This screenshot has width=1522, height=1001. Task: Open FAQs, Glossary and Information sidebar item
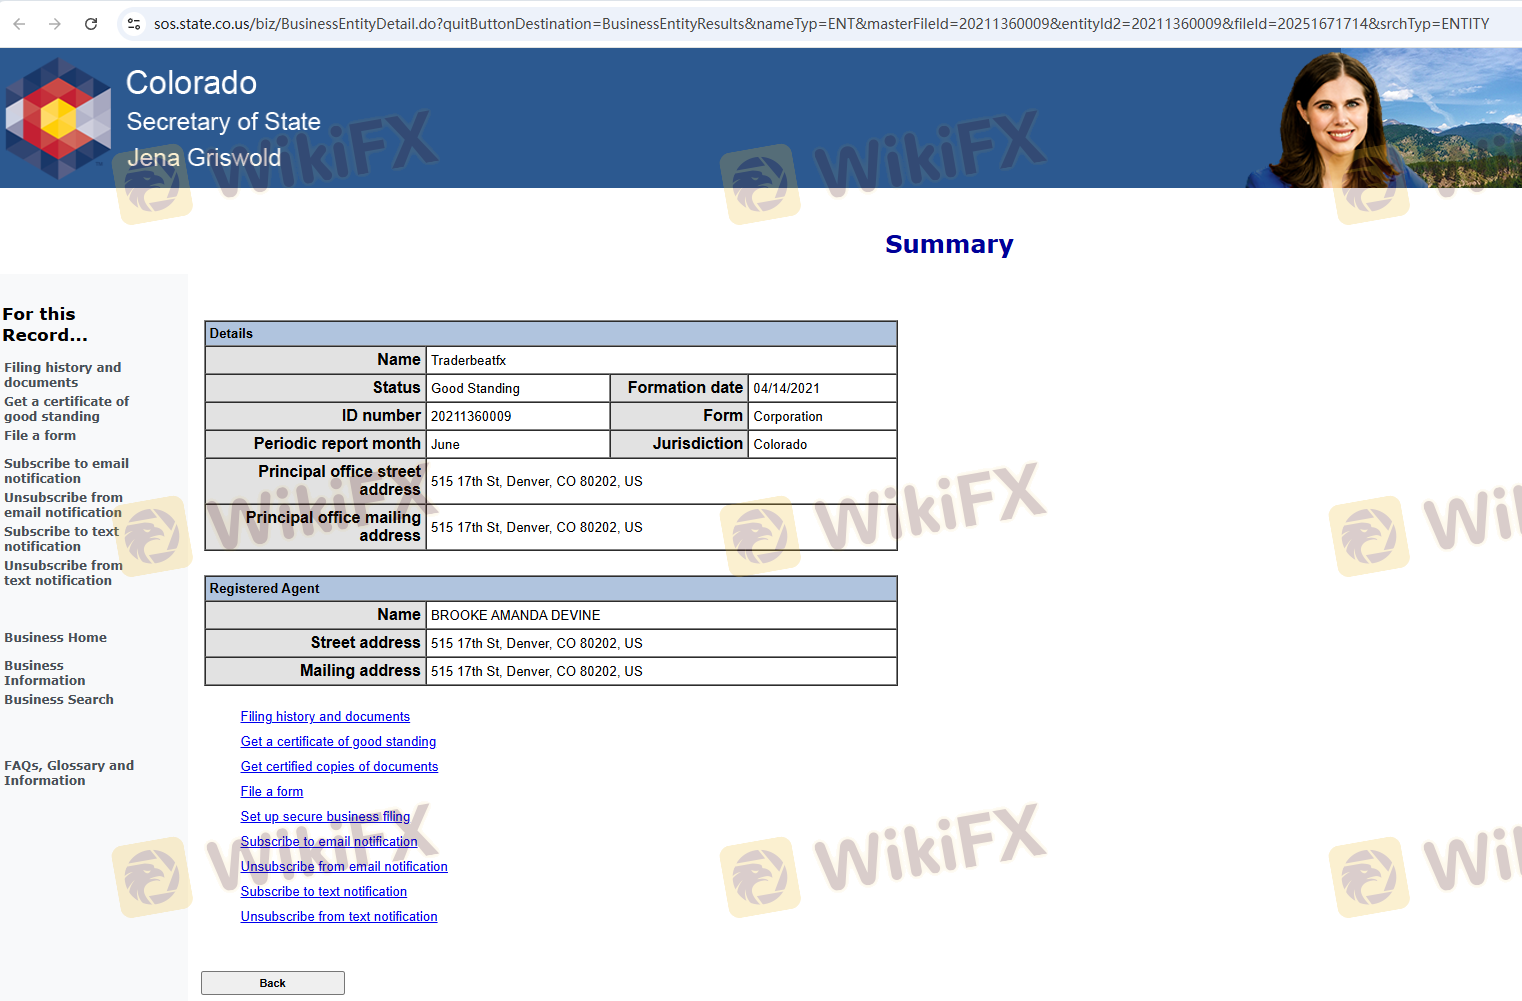pos(68,773)
